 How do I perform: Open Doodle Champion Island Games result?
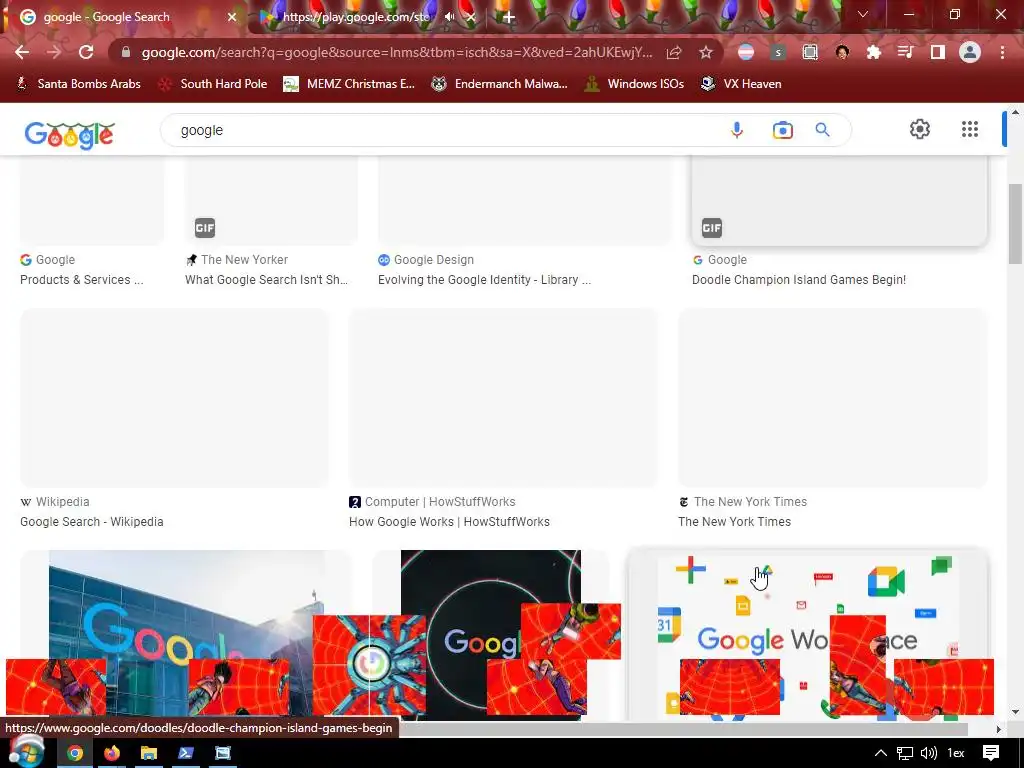pos(799,280)
